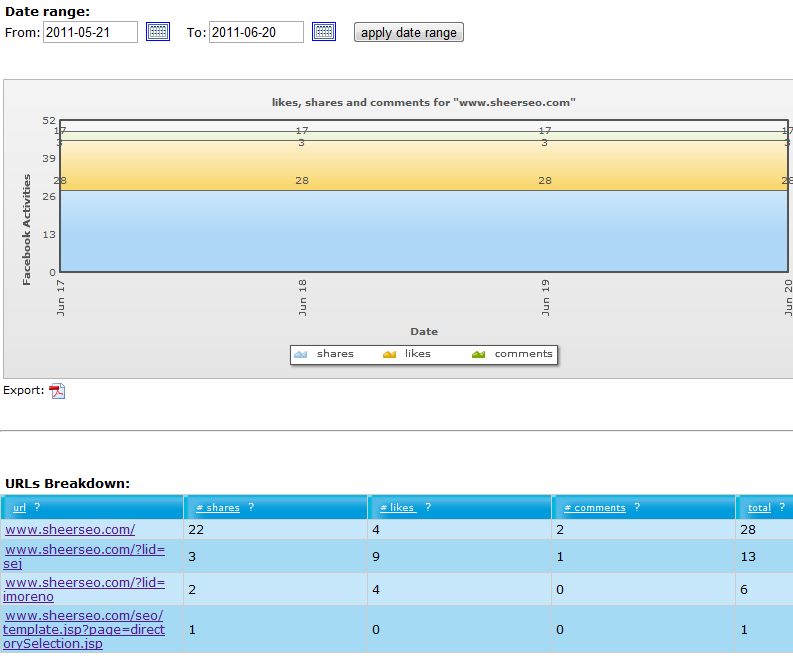Image resolution: width=793 pixels, height=666 pixels.
Task: Click the Date range heading
Action: (48, 12)
